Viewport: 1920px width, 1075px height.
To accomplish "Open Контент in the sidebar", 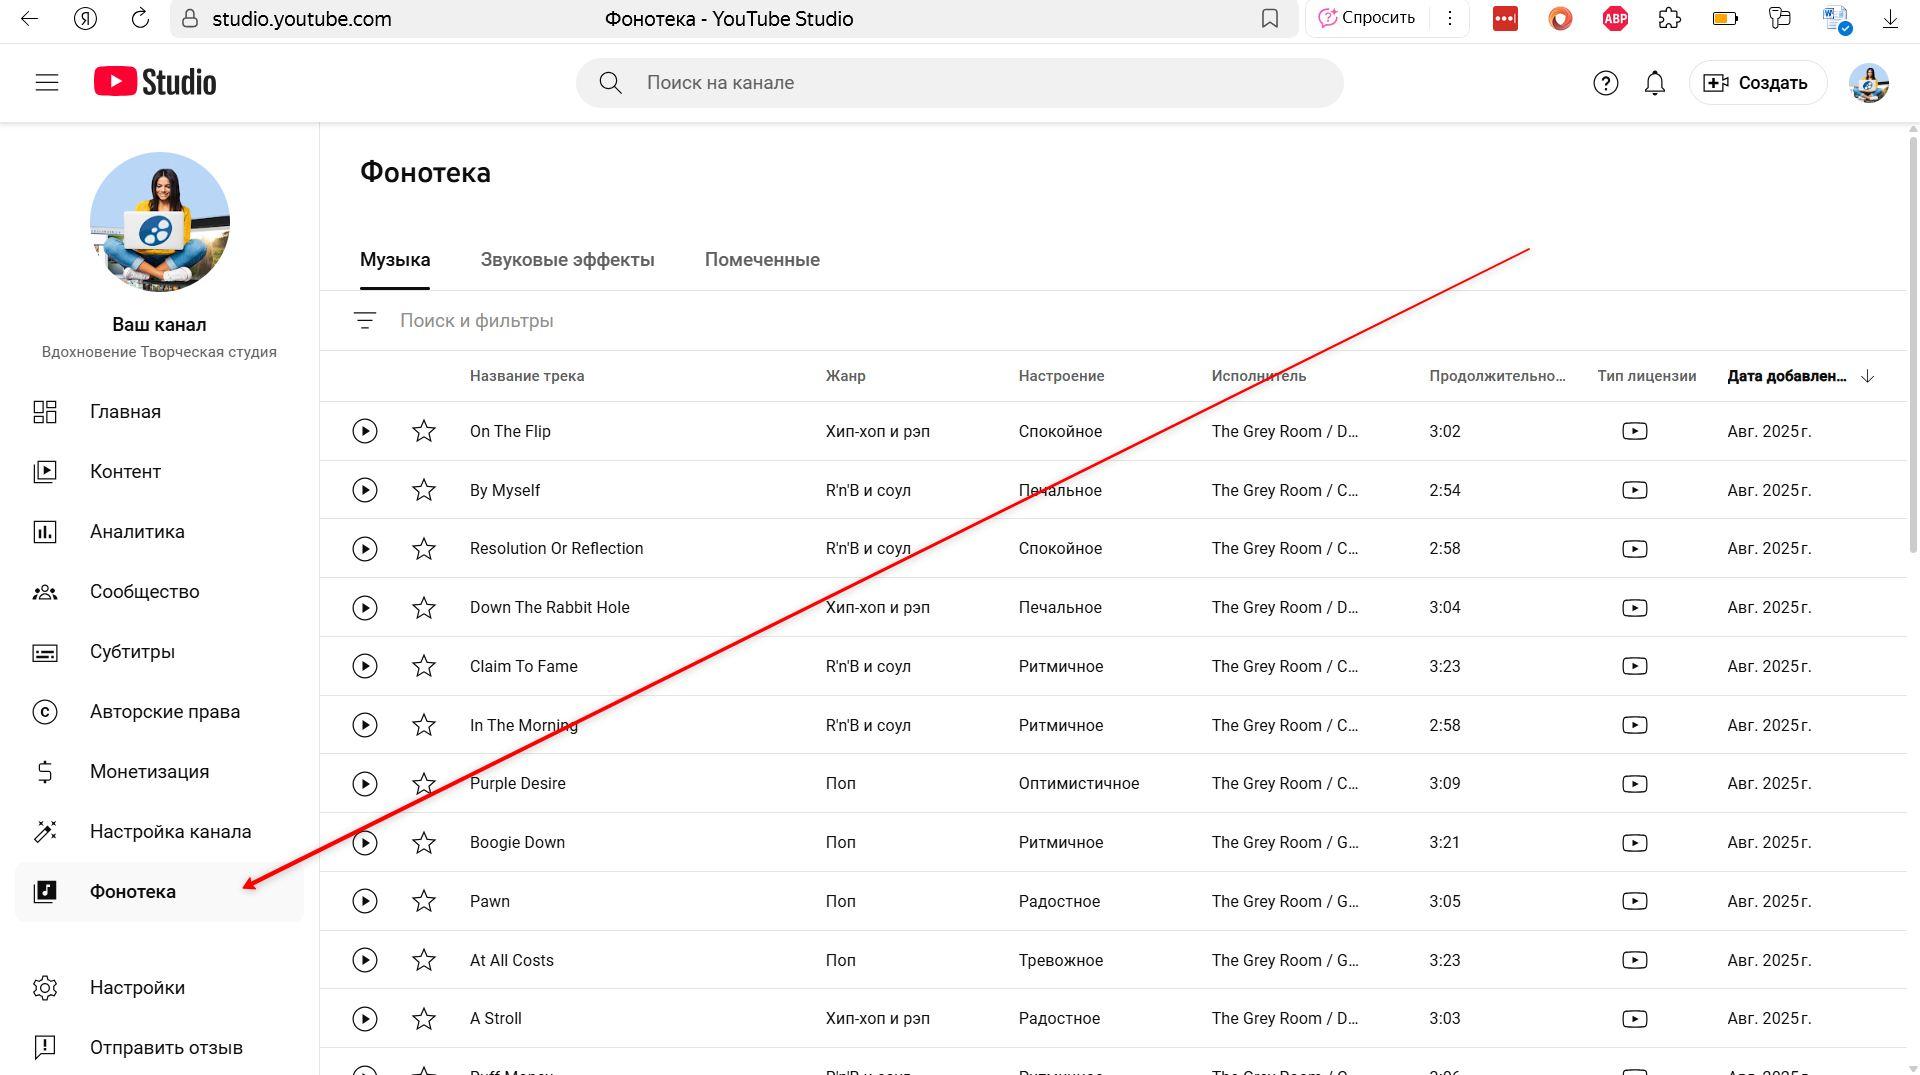I will coord(159,472).
